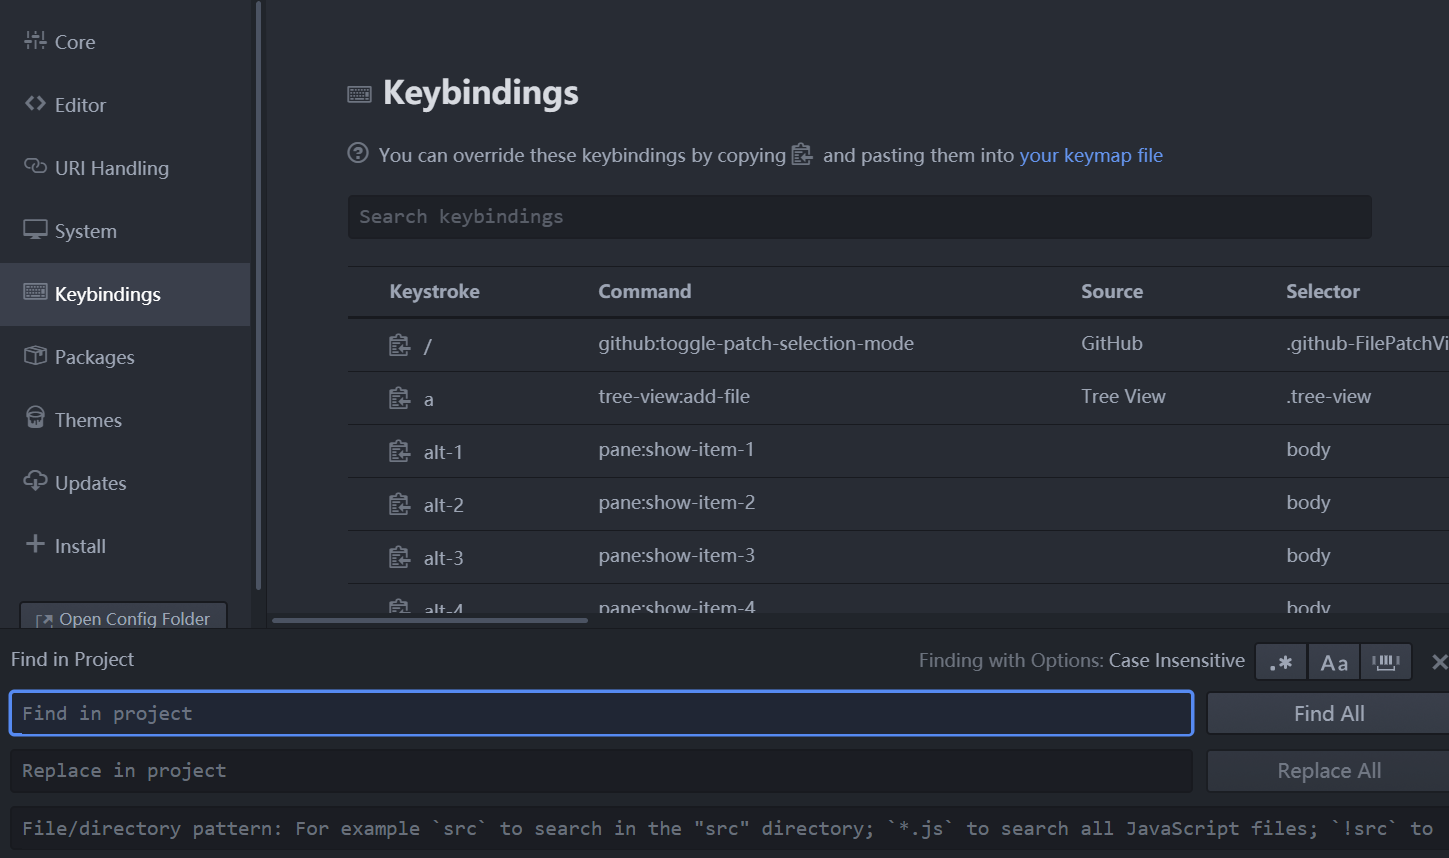Click the Open Config Folder button
Image resolution: width=1449 pixels, height=858 pixels.
[x=122, y=618]
